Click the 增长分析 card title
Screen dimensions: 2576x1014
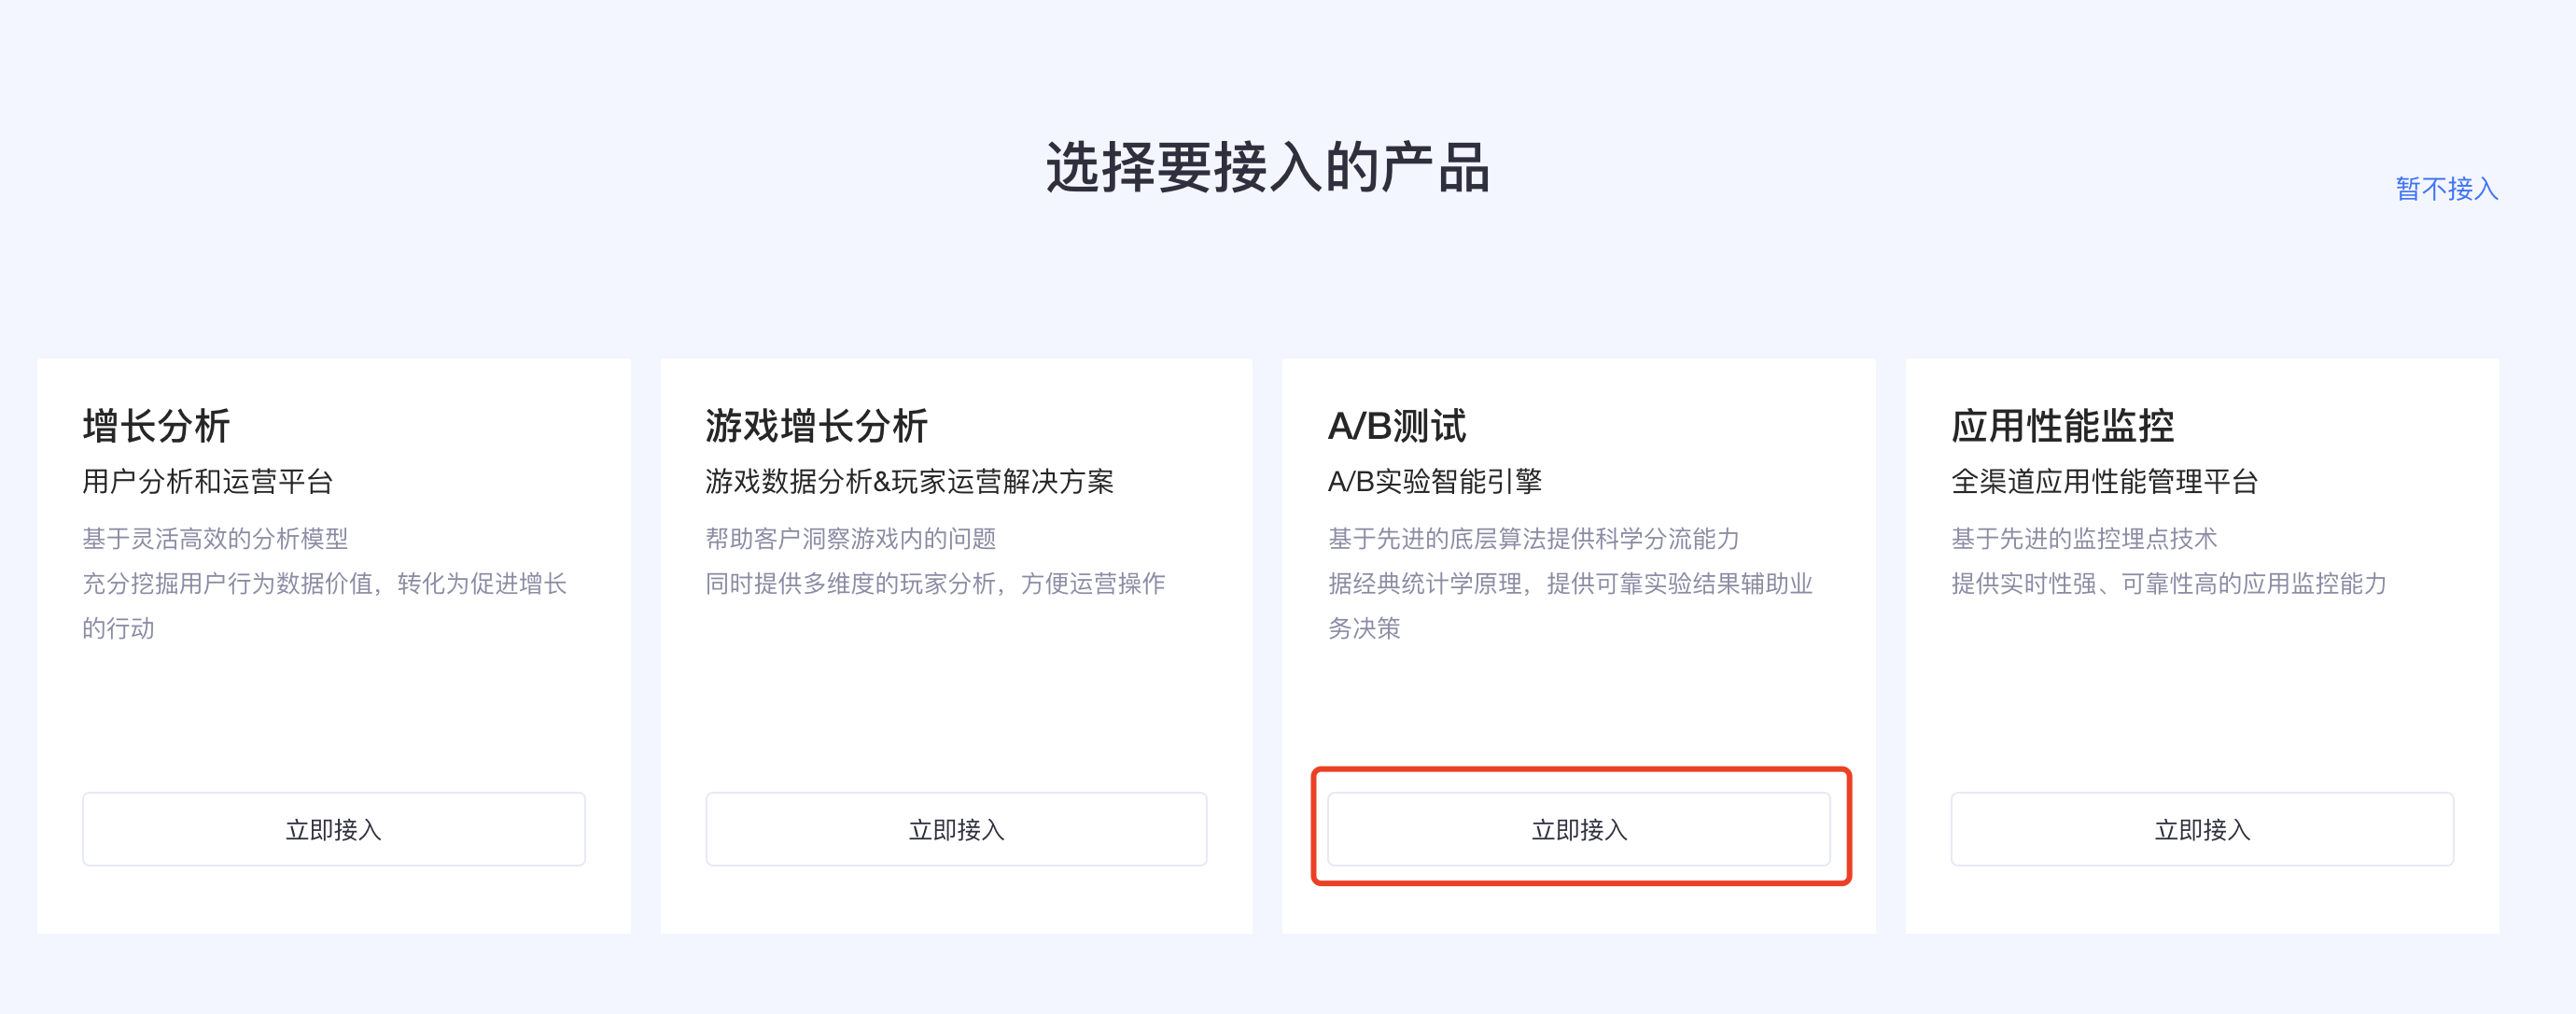pos(156,426)
